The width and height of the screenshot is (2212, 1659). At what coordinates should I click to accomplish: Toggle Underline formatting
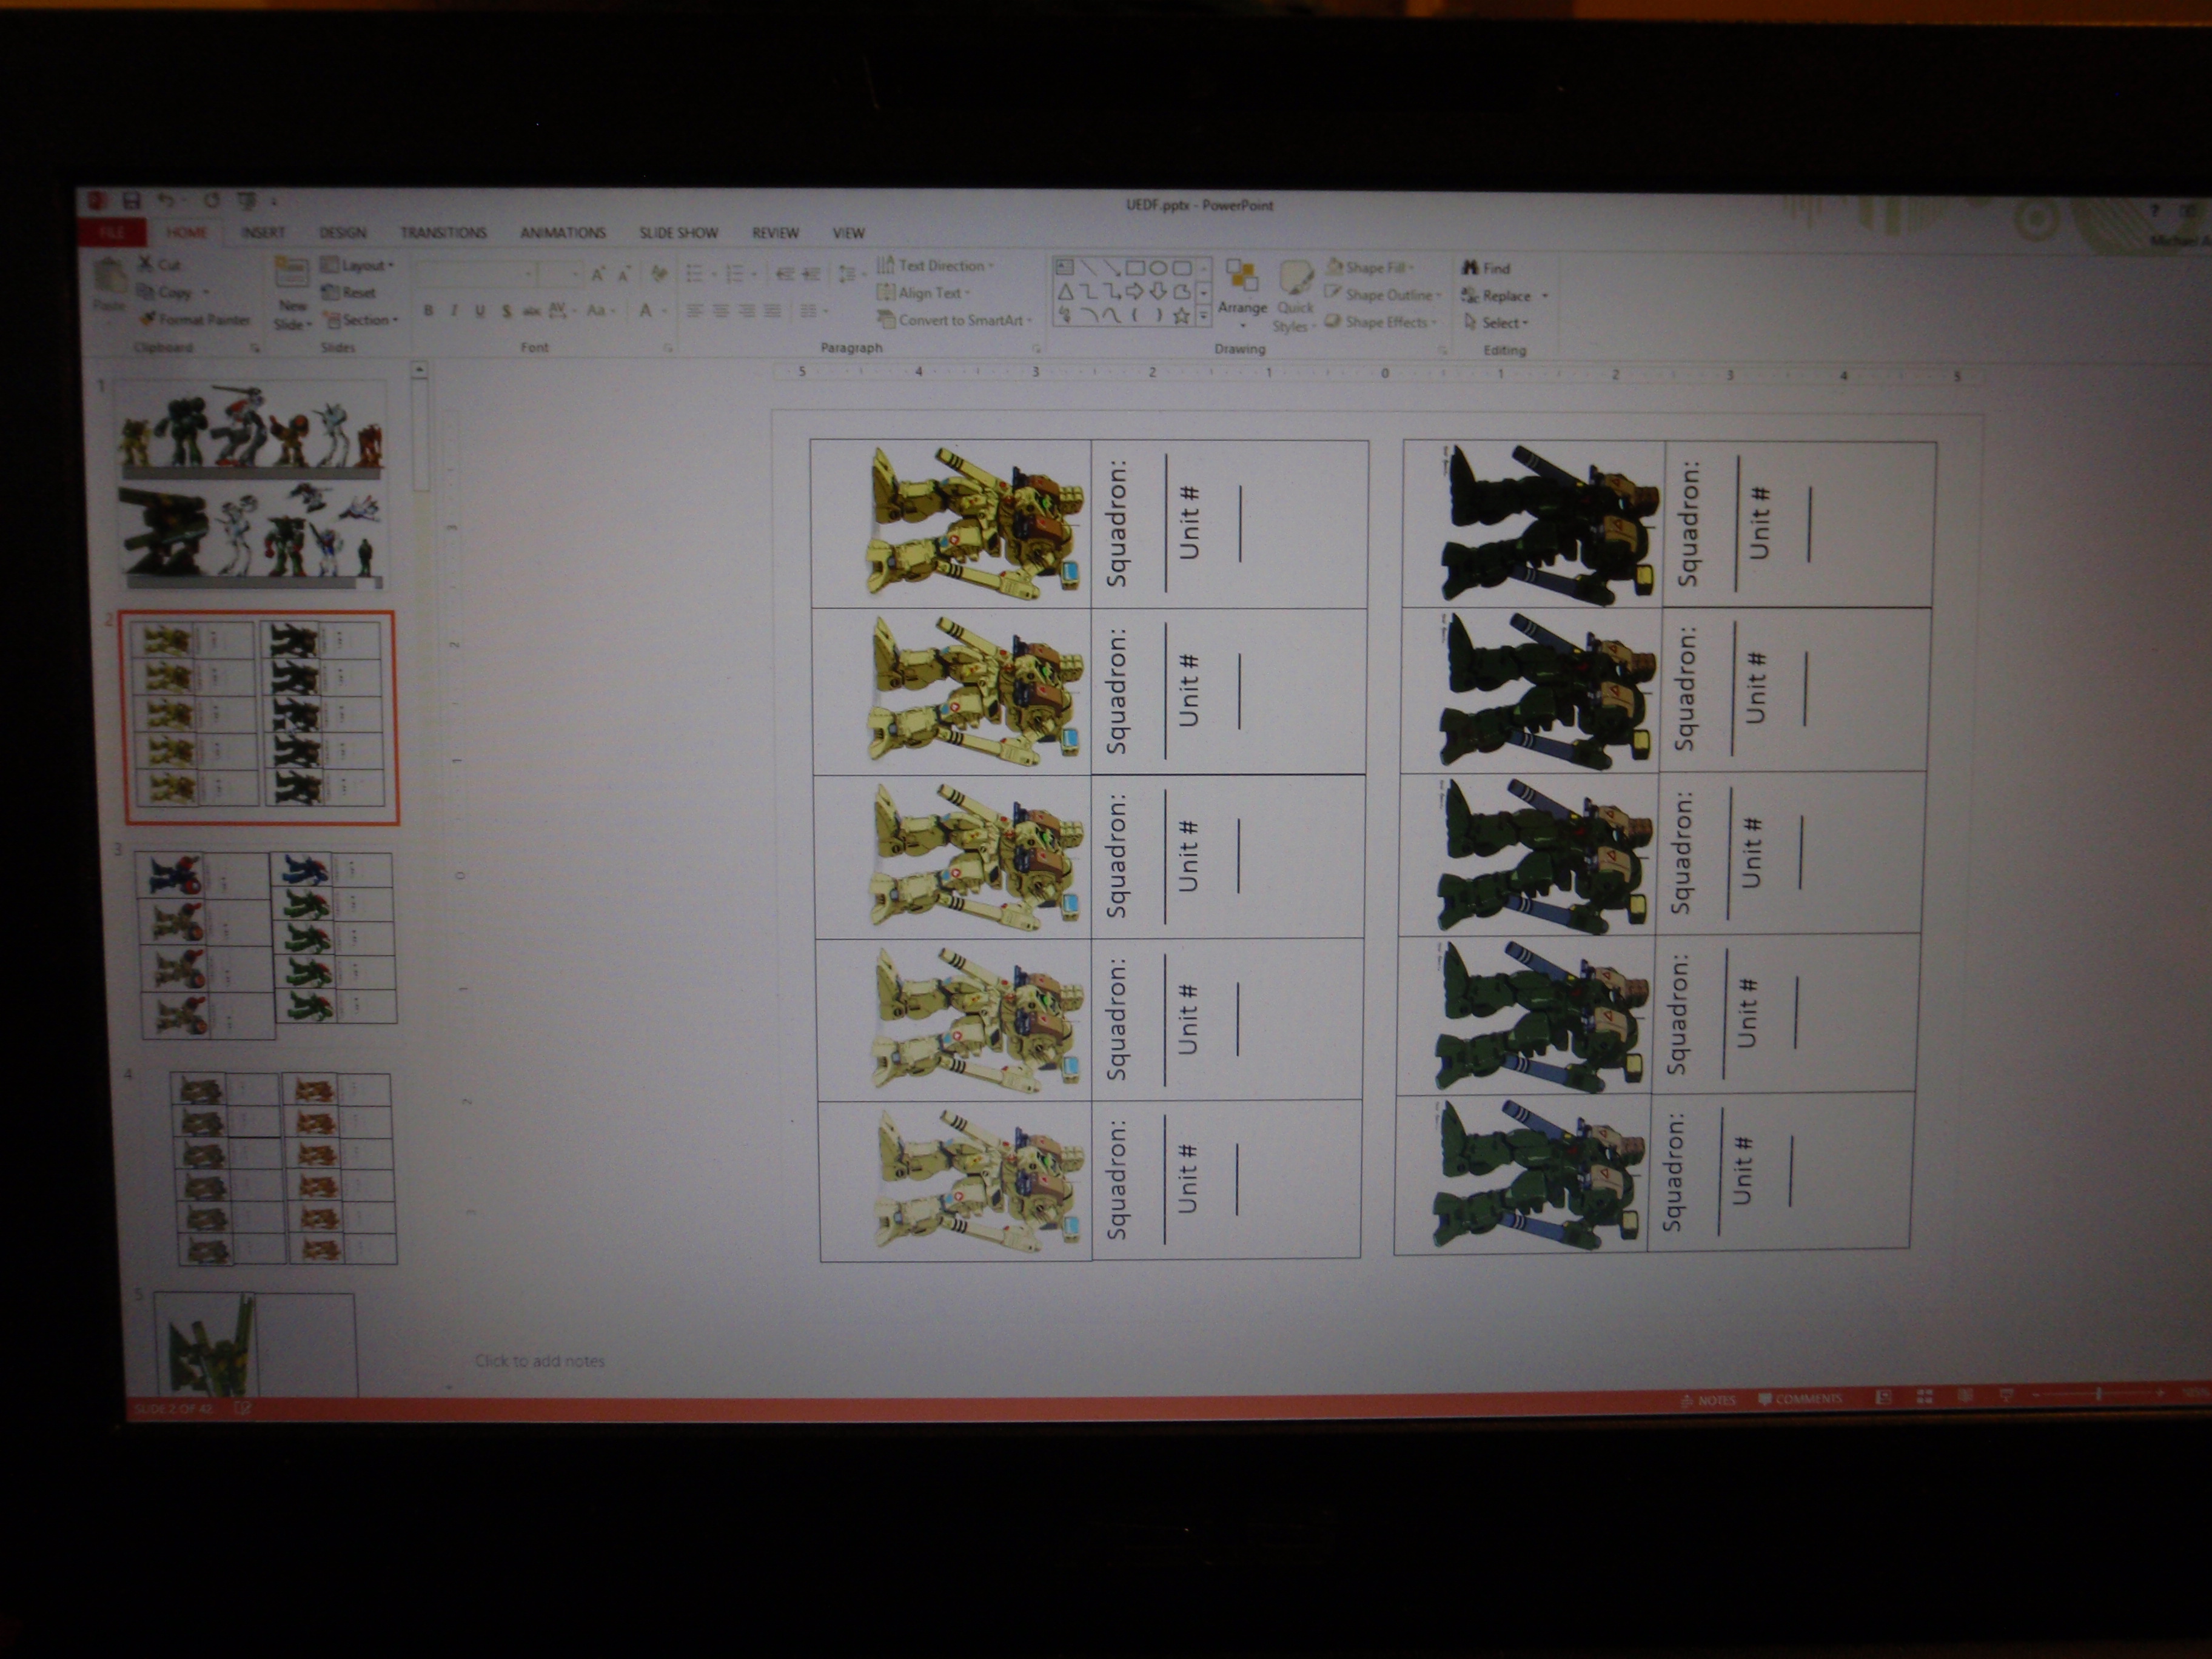pyautogui.click(x=480, y=311)
